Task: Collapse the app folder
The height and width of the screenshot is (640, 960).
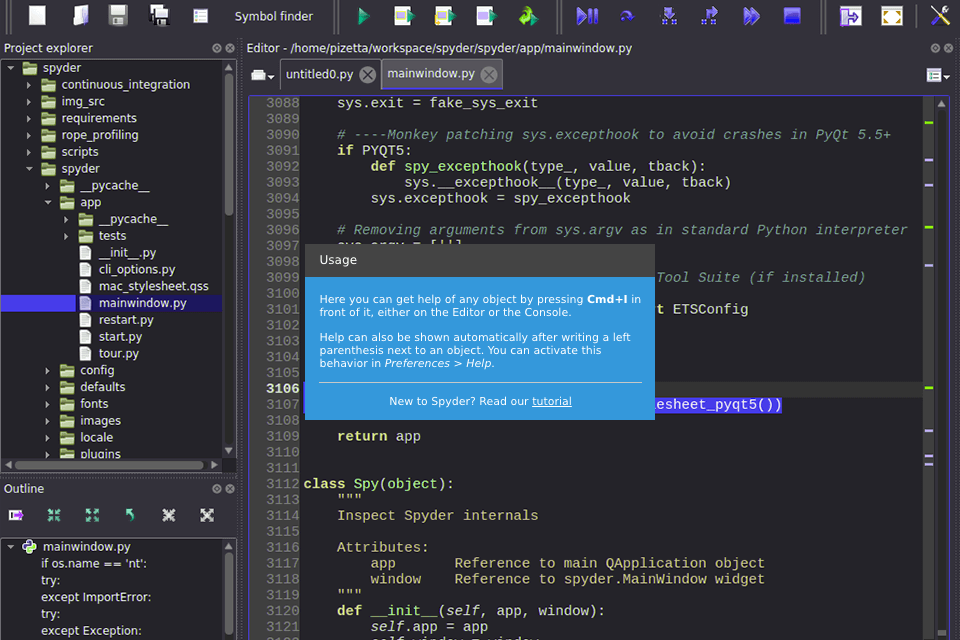Action: tap(46, 202)
